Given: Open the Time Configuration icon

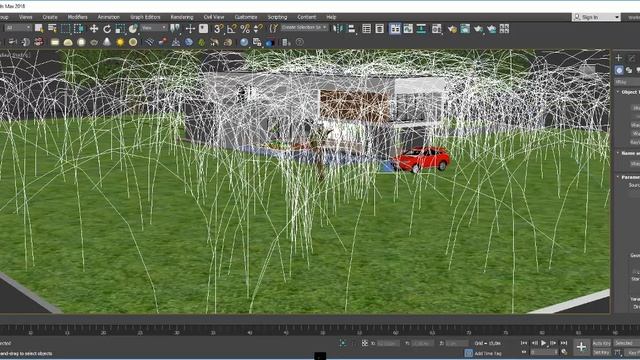Looking at the screenshot, I should pos(564,352).
